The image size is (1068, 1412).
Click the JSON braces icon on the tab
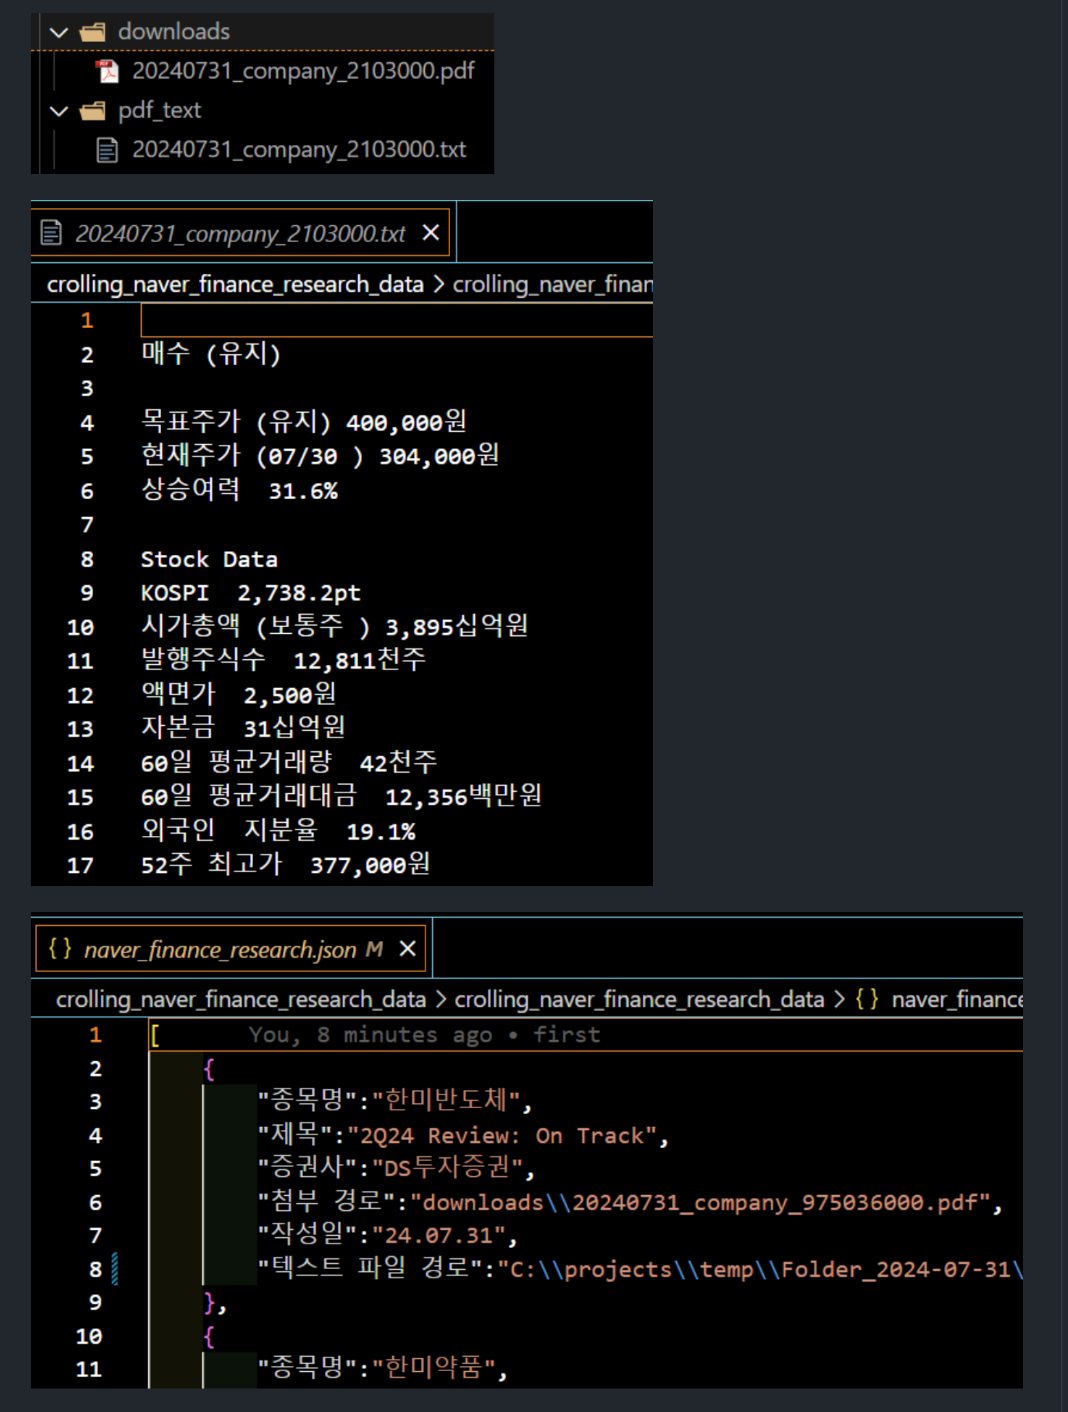coord(60,949)
